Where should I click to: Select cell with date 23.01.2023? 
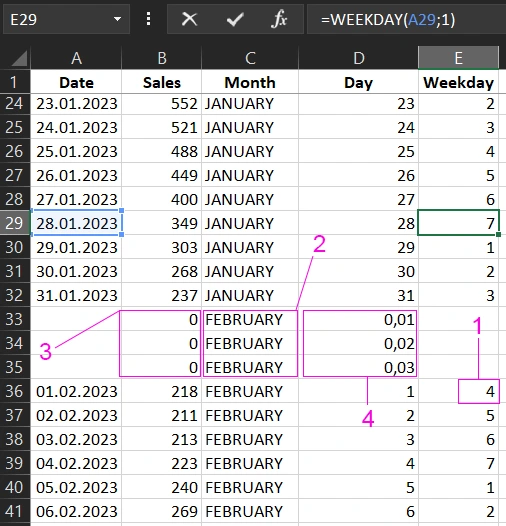pyautogui.click(x=76, y=104)
